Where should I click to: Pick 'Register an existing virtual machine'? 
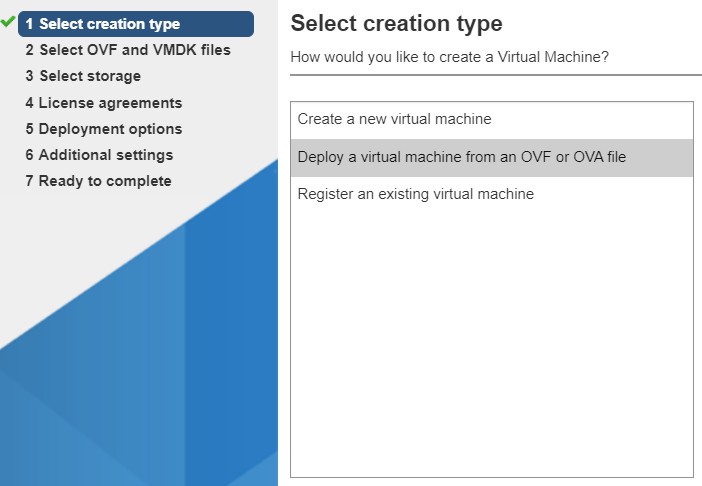coord(415,194)
